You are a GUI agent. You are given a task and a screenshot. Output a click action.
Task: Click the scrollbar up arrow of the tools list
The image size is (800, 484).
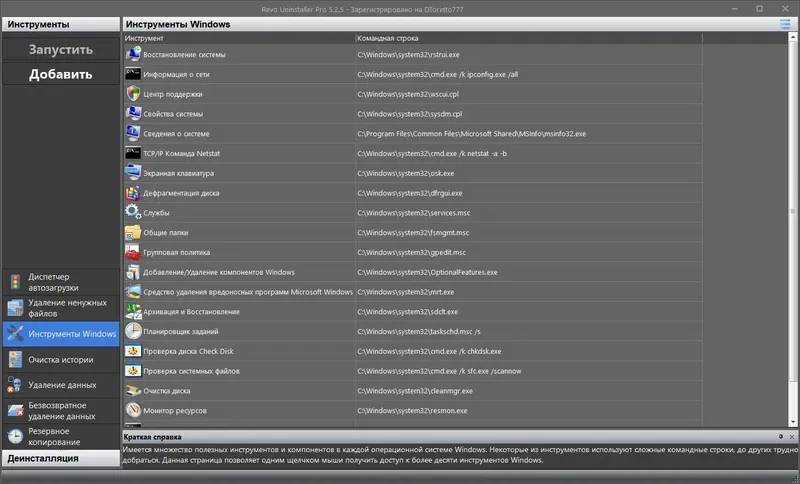[x=793, y=37]
